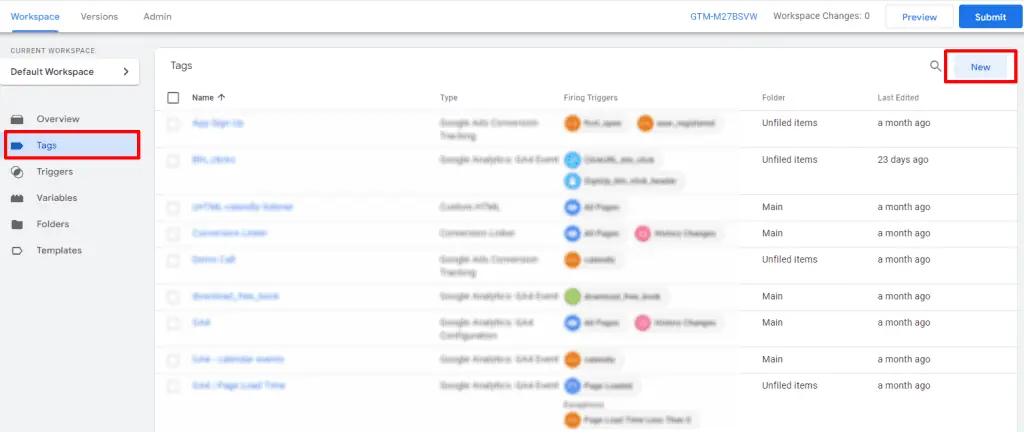This screenshot has width=1024, height=432.
Task: Click the CURRENT WORKSPACE label
Action: pyautogui.click(x=53, y=50)
